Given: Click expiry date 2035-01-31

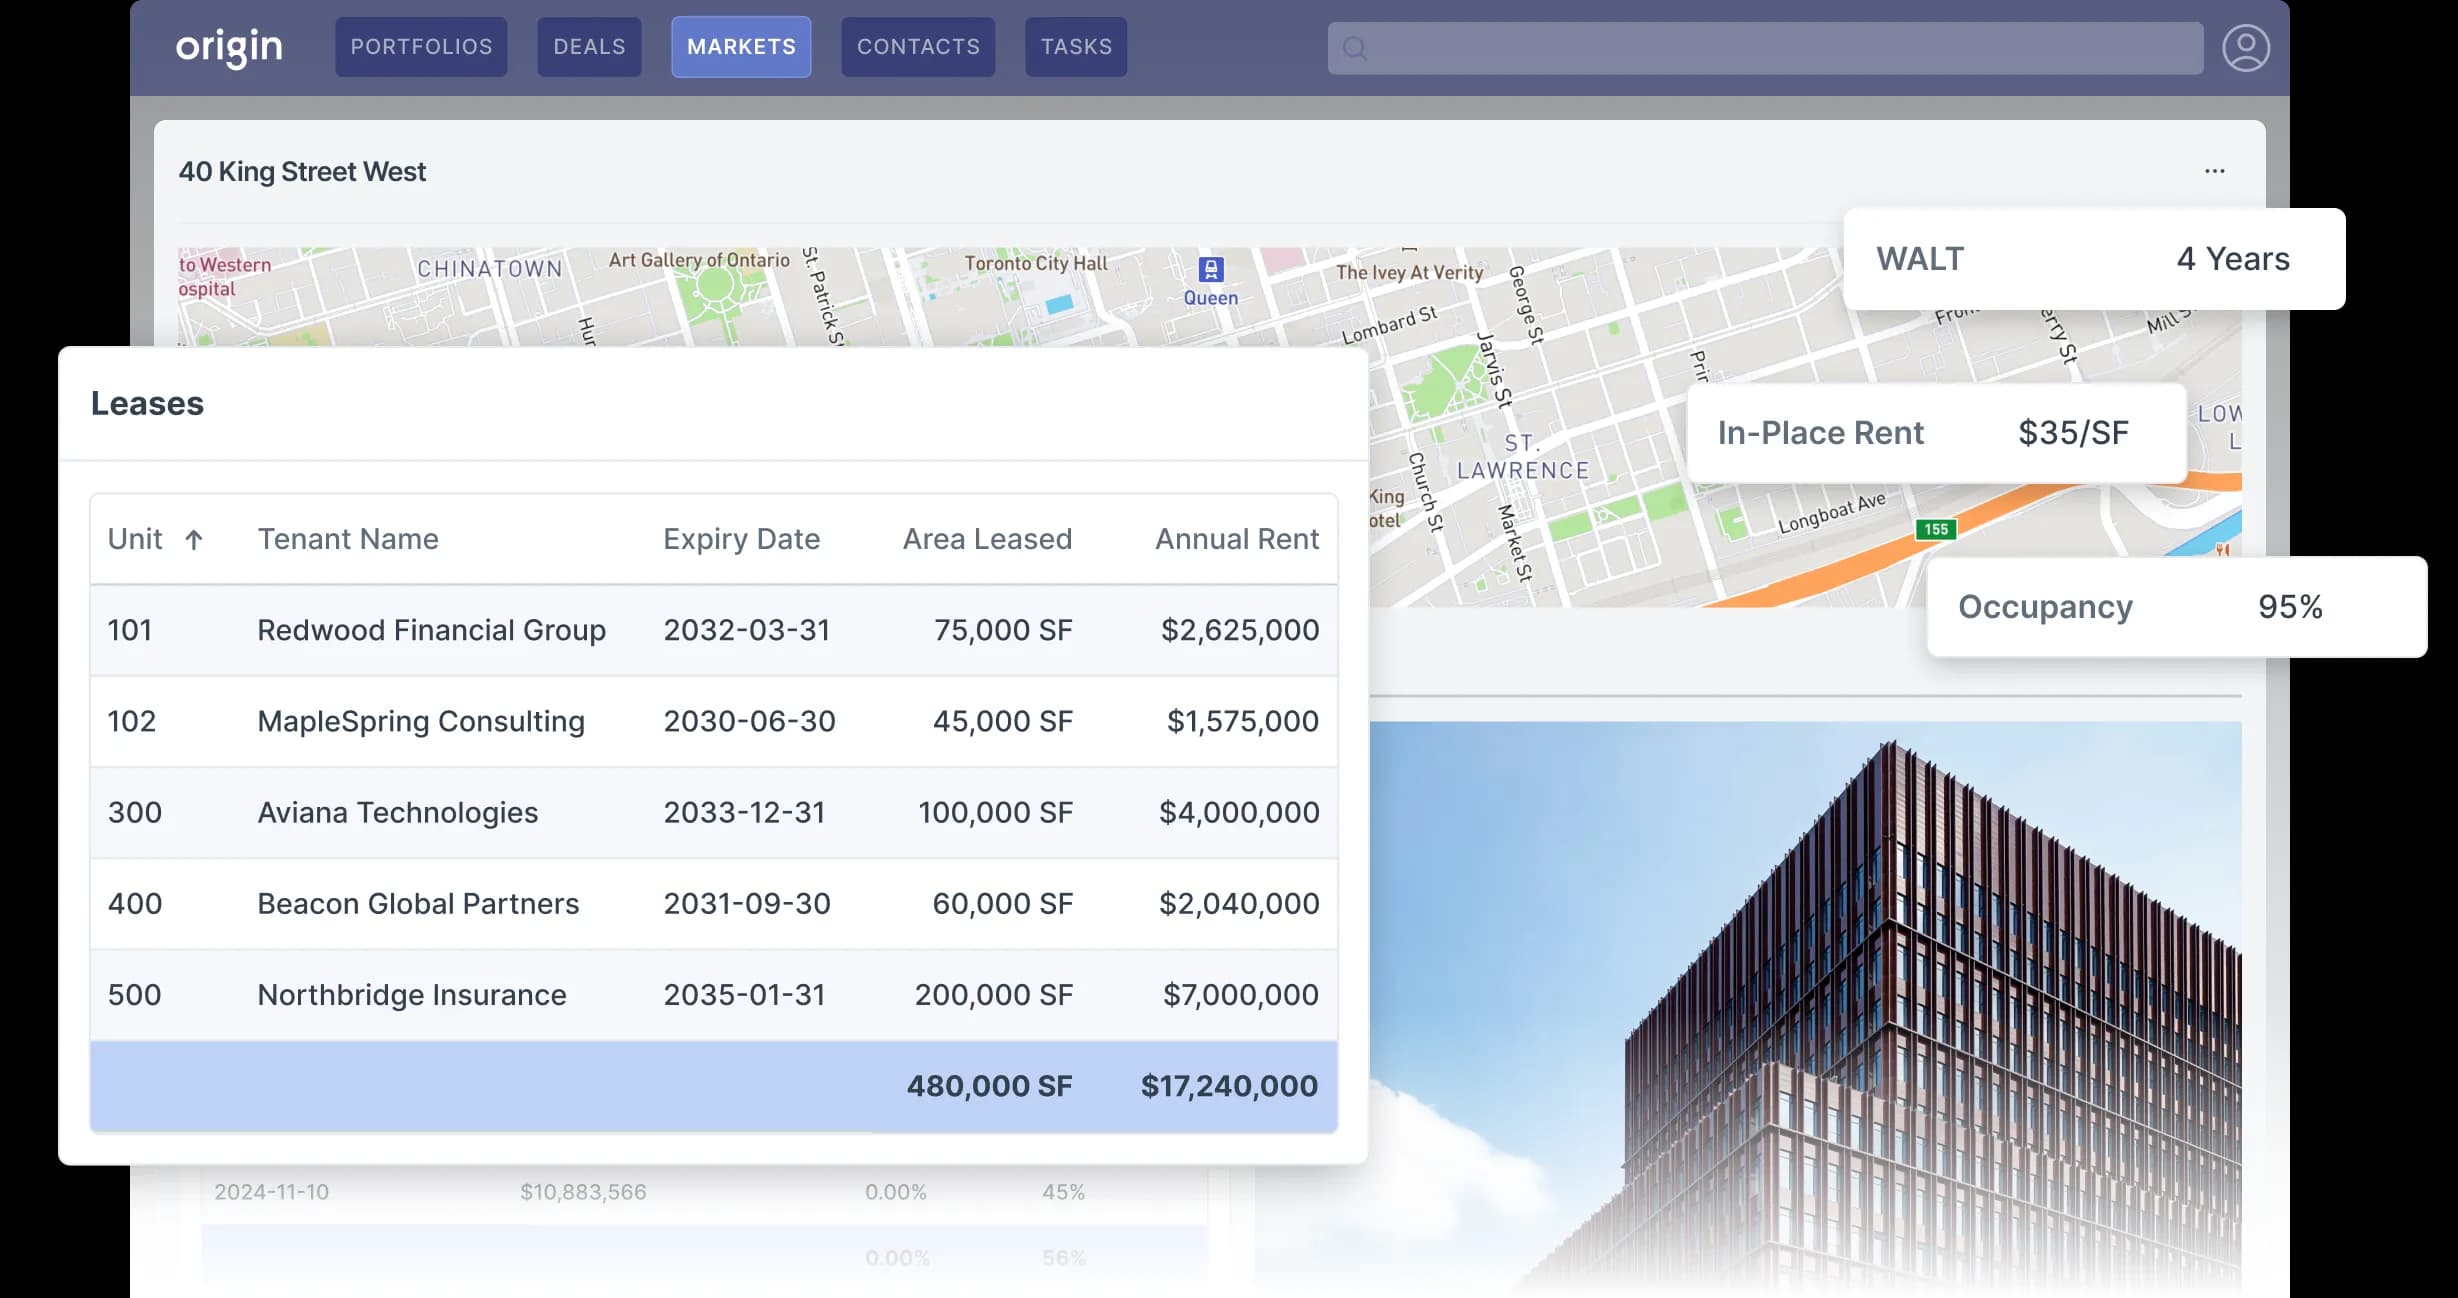Looking at the screenshot, I should pyautogui.click(x=745, y=994).
